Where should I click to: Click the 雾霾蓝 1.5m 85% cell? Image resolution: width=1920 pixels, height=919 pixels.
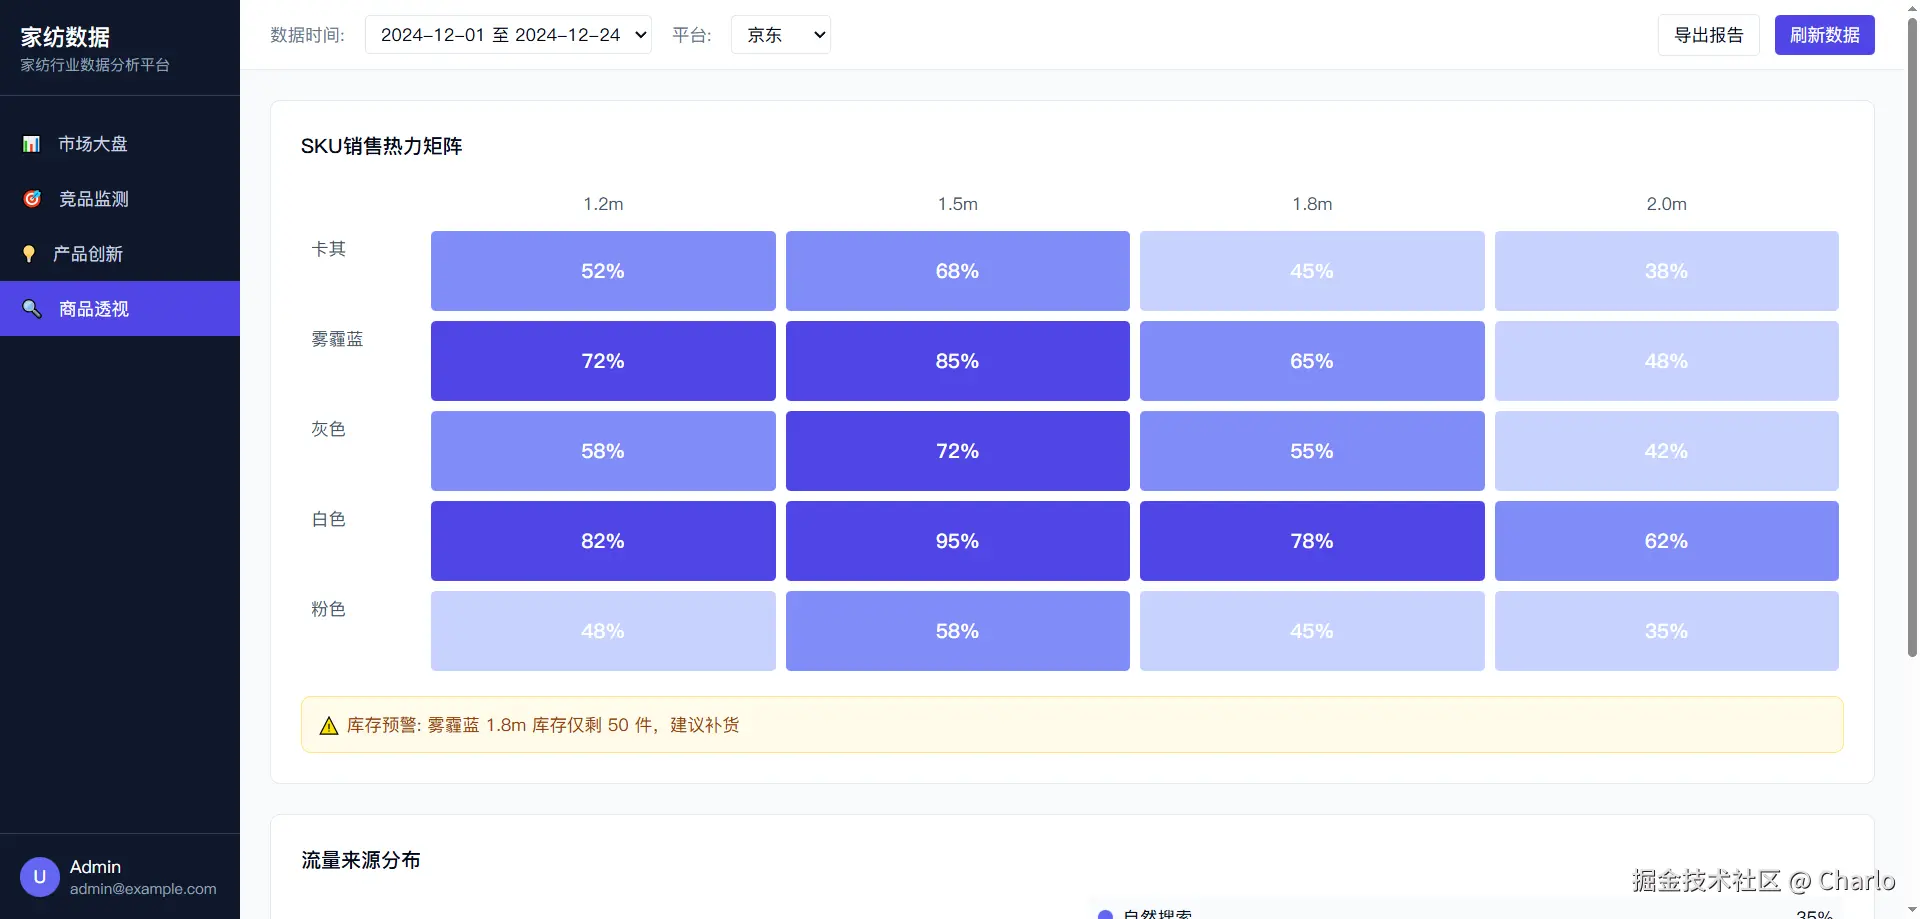click(957, 361)
